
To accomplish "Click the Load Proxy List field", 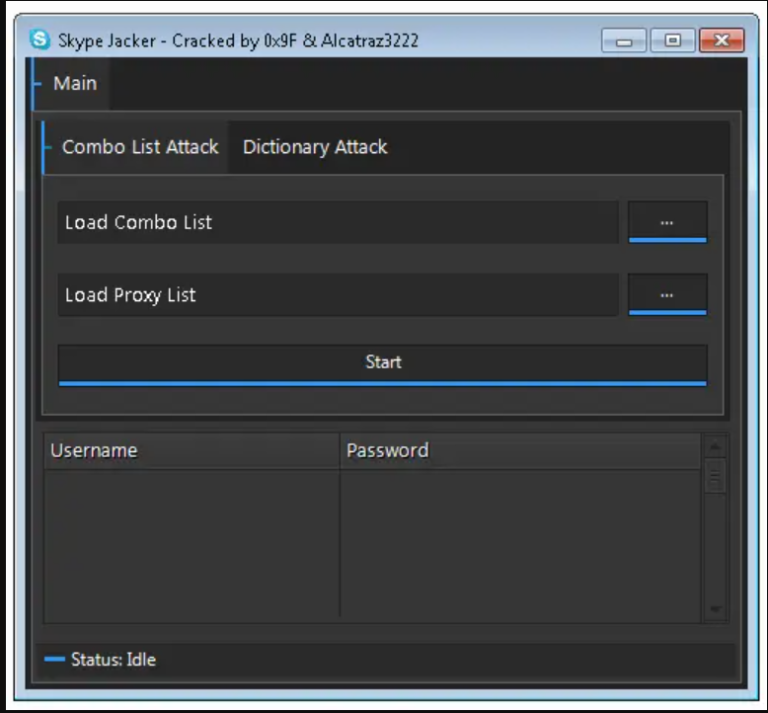I will pos(338,295).
